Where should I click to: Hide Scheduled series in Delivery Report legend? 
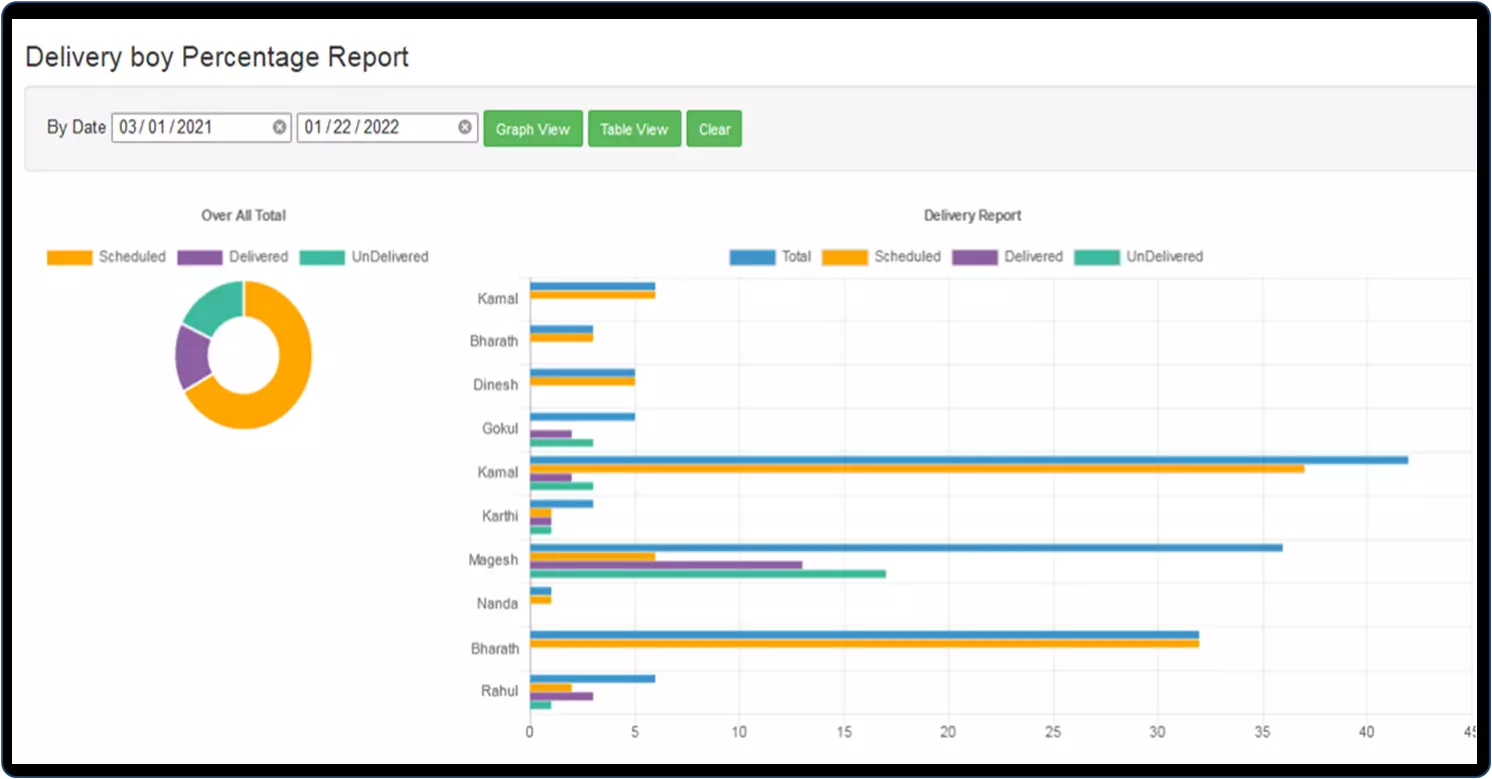[x=882, y=257]
